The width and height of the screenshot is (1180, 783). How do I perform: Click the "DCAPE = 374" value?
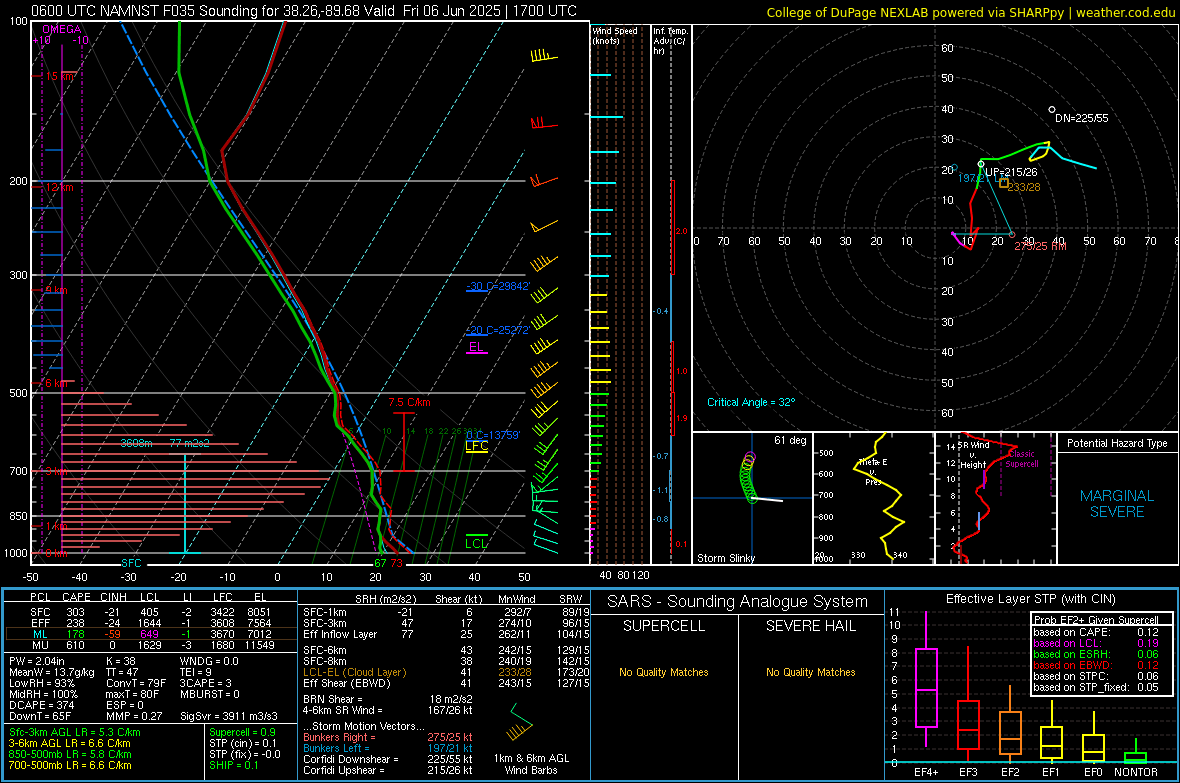tap(41, 705)
